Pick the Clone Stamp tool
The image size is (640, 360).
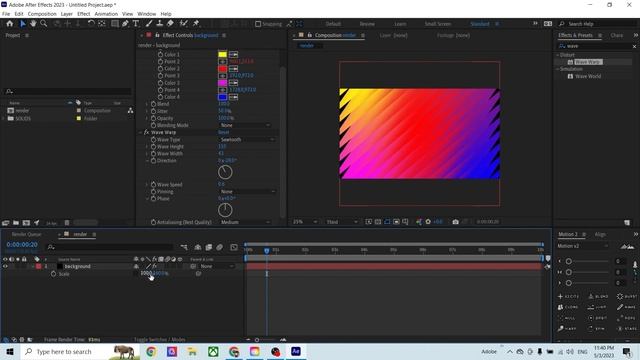pyautogui.click(x=160, y=24)
